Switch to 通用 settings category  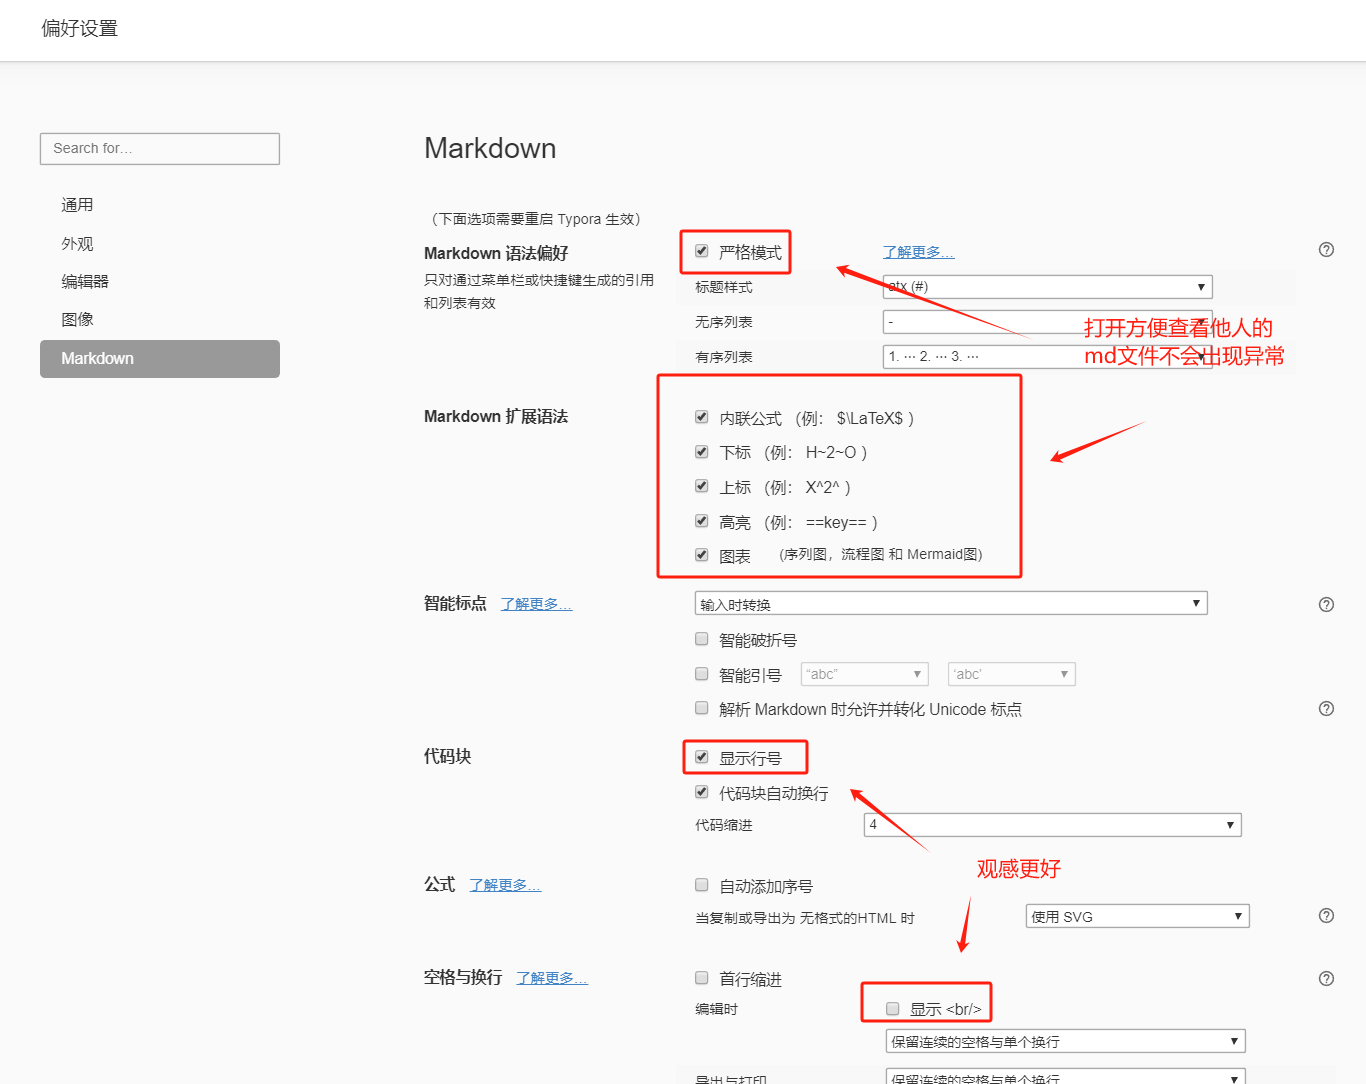click(x=78, y=205)
